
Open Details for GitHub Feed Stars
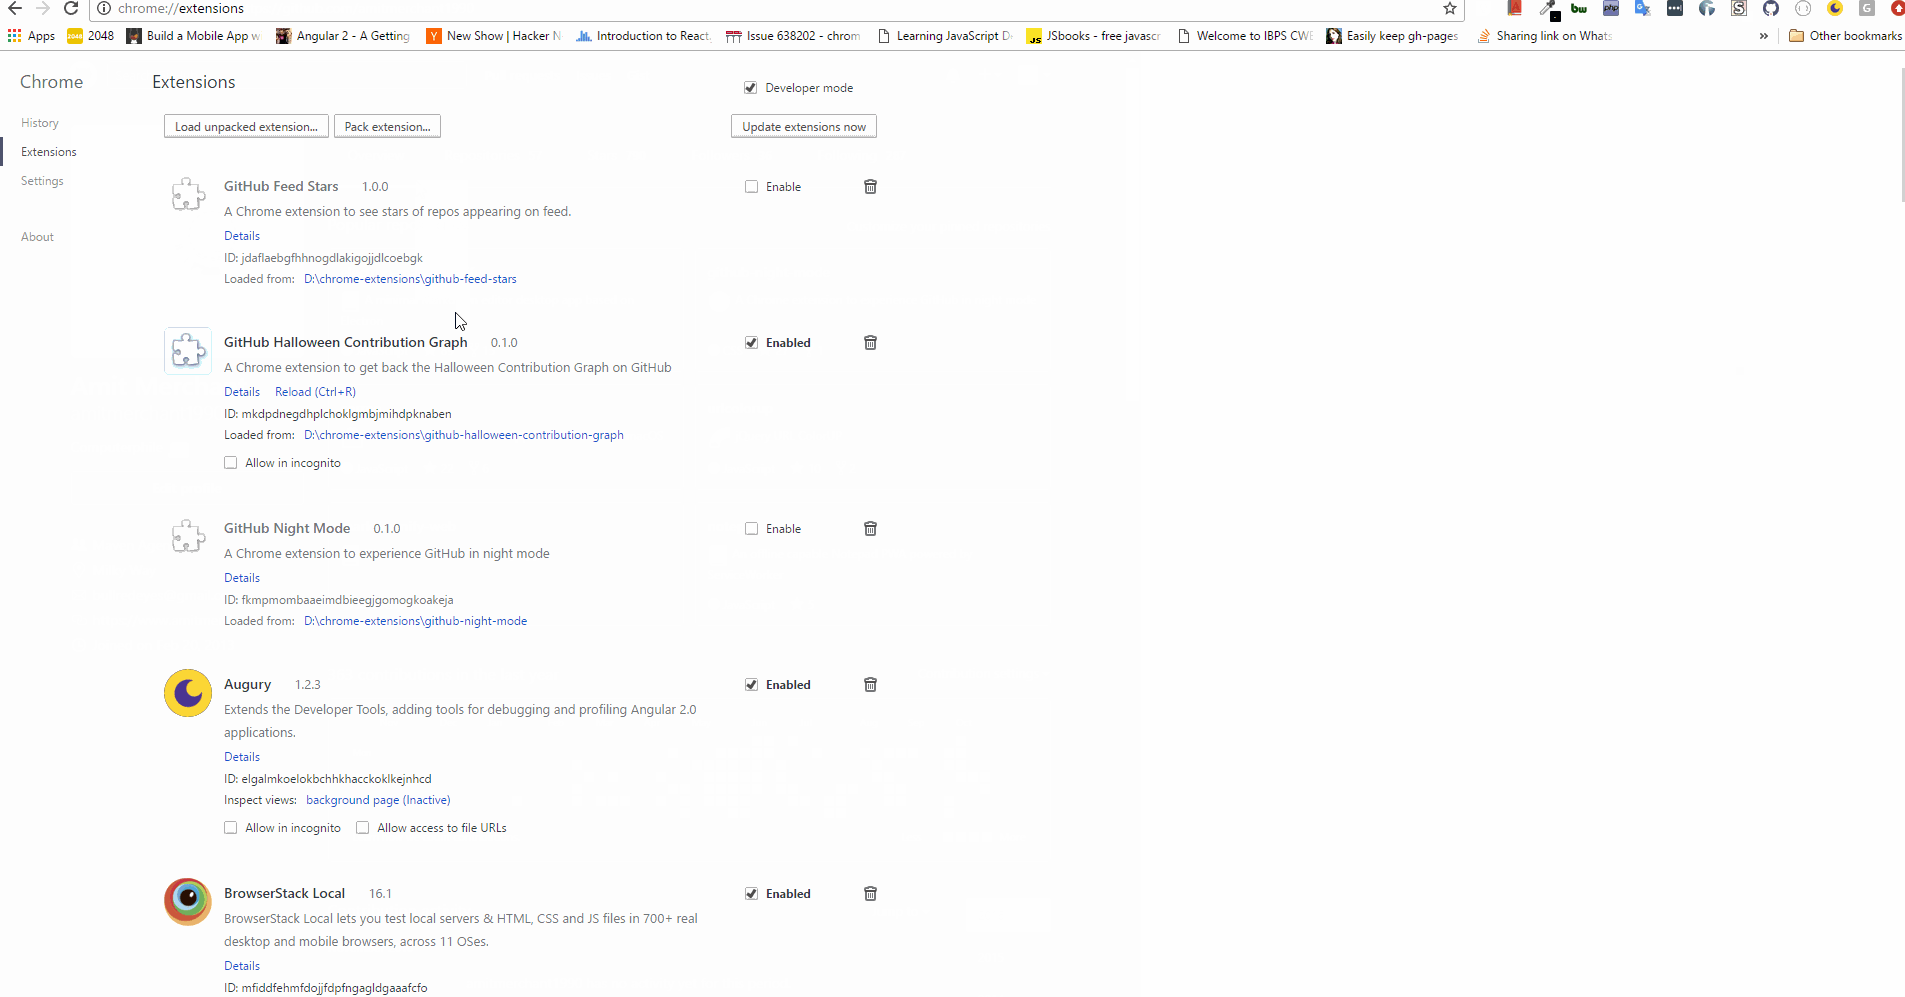coord(242,236)
